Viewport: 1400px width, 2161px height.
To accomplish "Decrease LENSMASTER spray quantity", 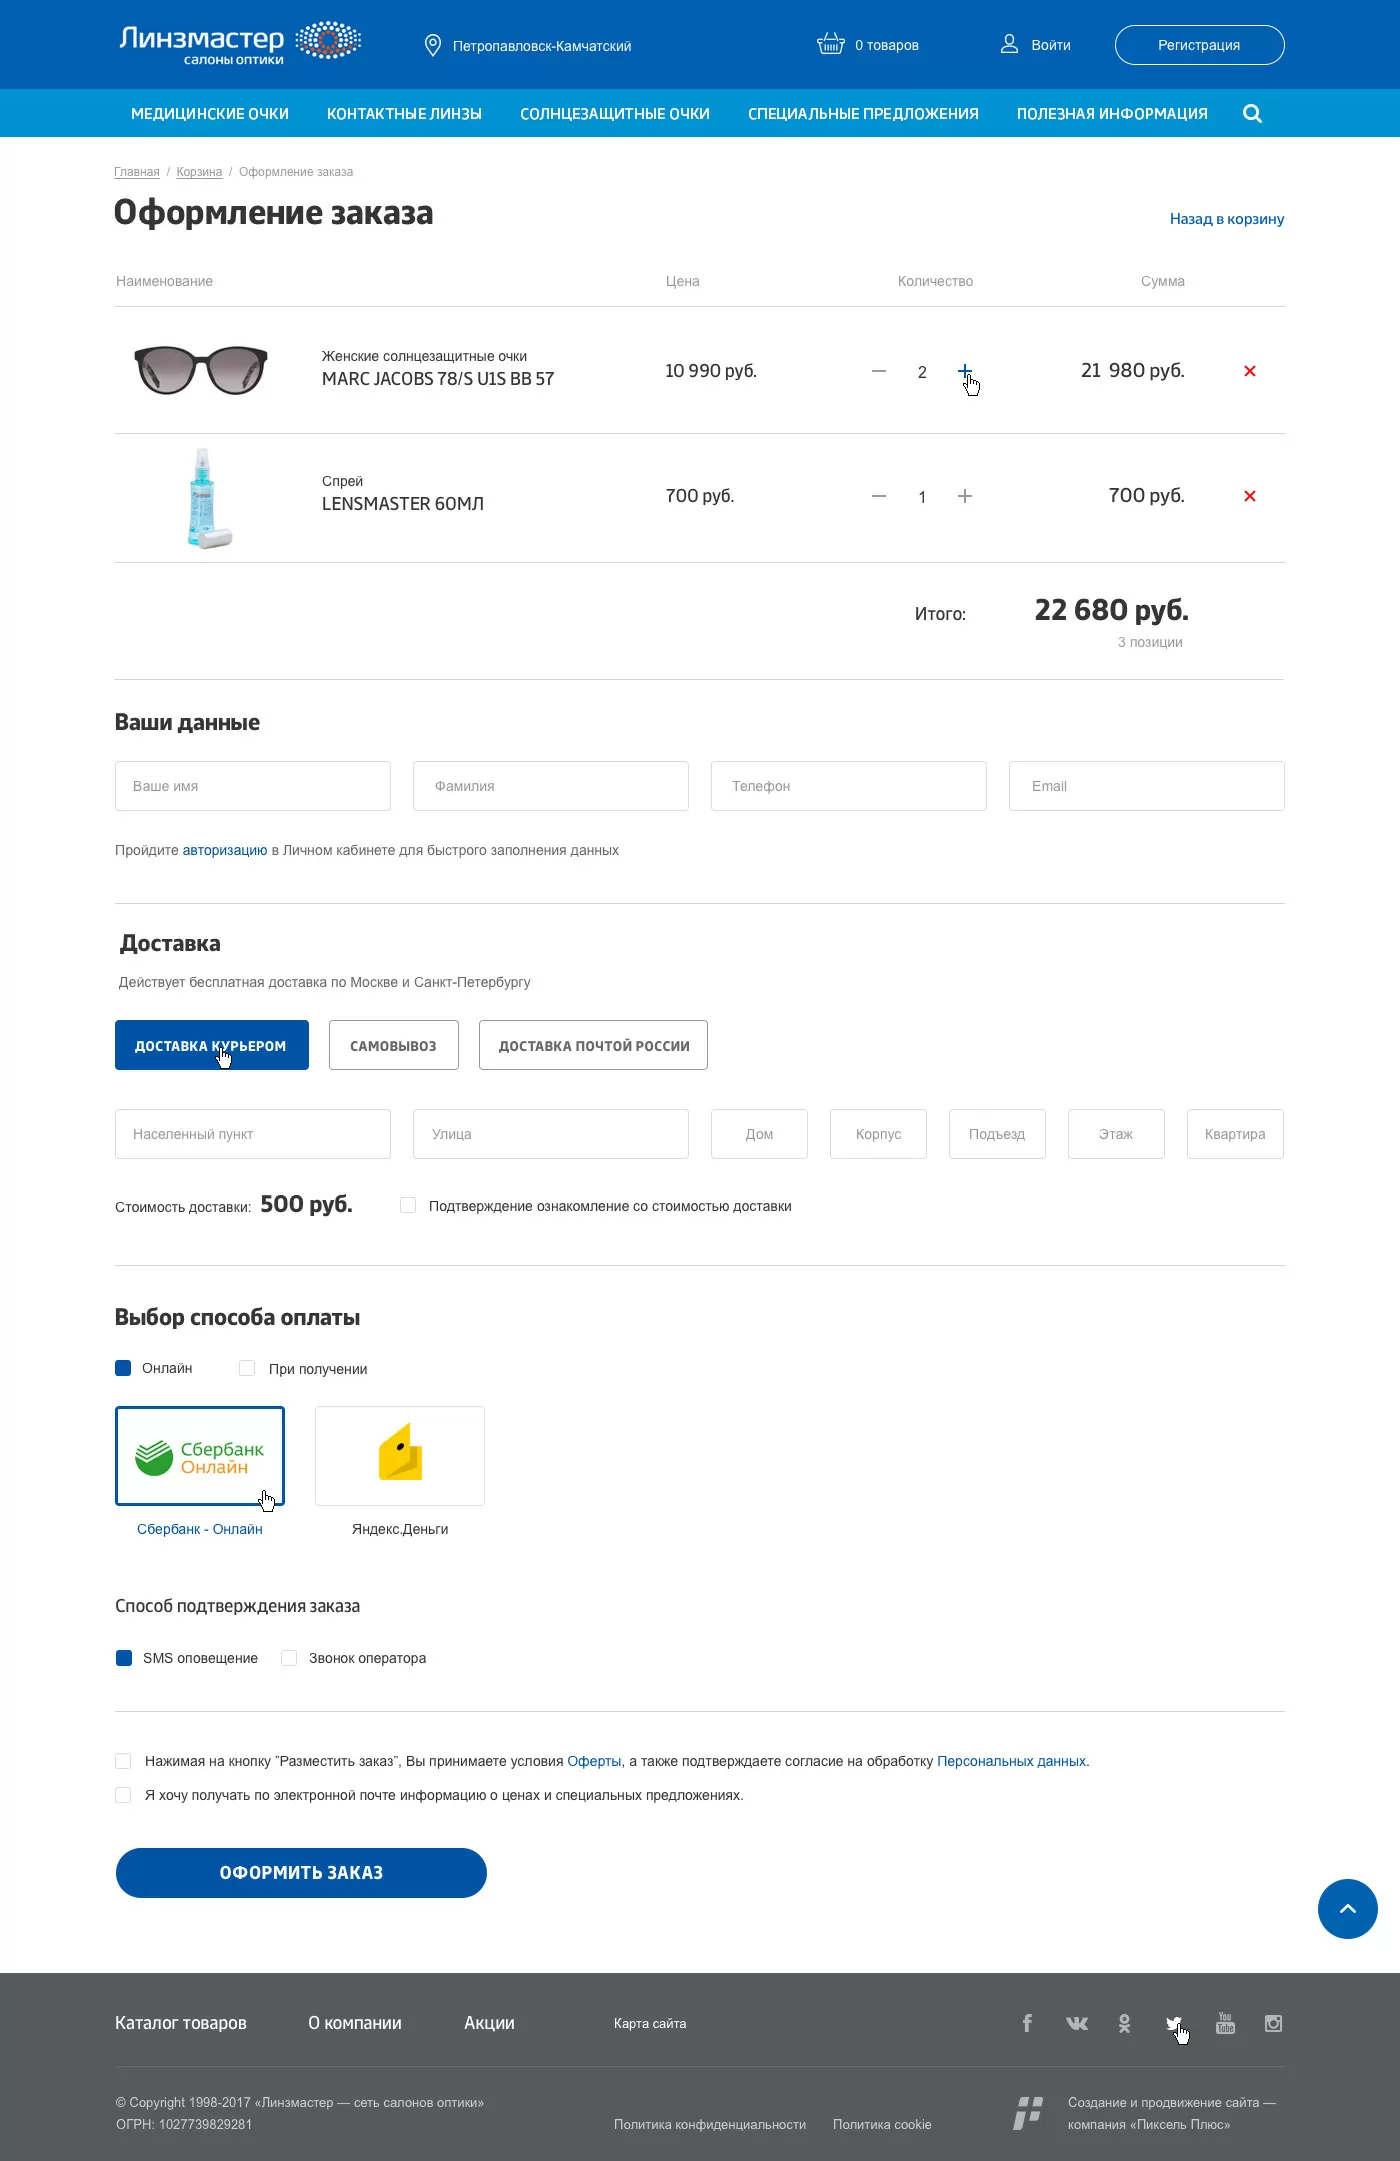I will (879, 496).
